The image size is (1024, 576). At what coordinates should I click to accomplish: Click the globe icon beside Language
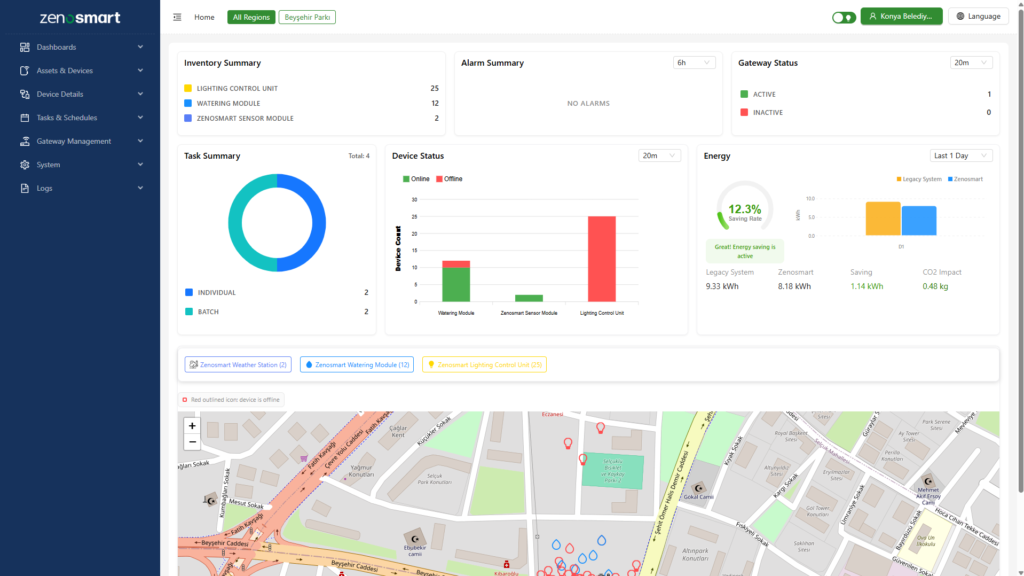pyautogui.click(x=960, y=16)
